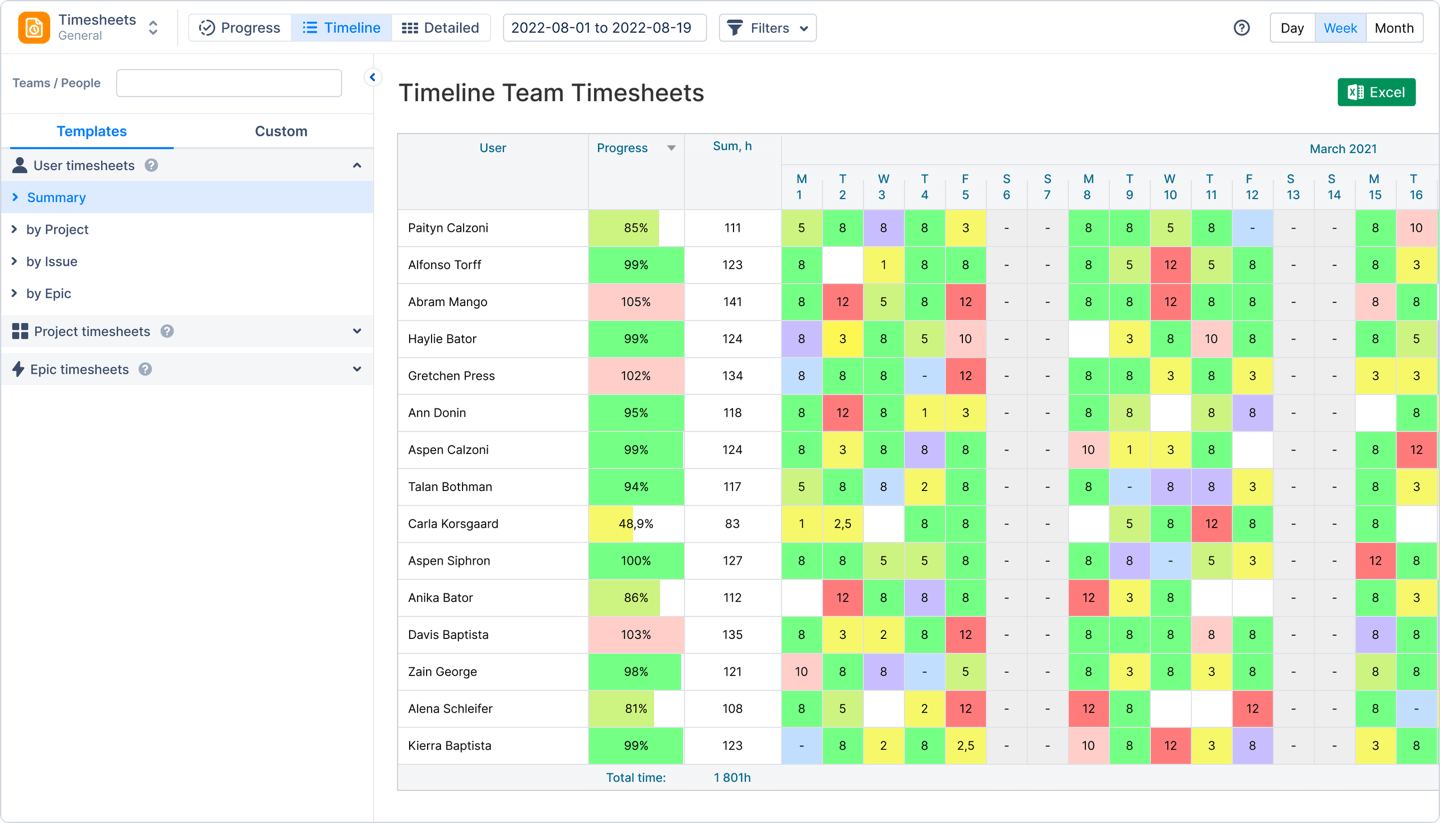This screenshot has height=823, width=1440.
Task: Click Anika Bator's sum value 112
Action: pyautogui.click(x=732, y=598)
